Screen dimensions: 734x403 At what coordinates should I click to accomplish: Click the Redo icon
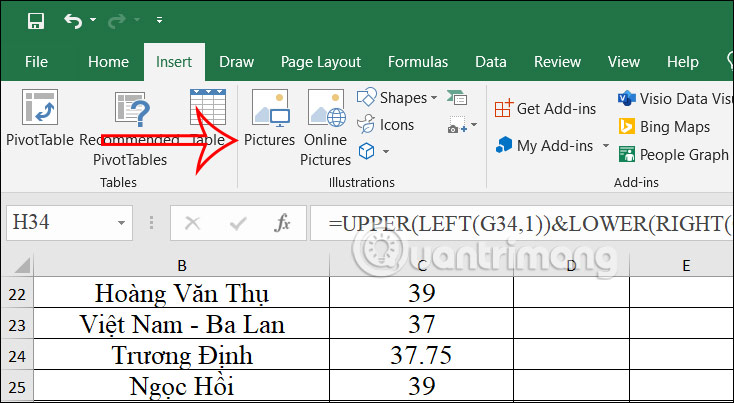click(x=118, y=21)
